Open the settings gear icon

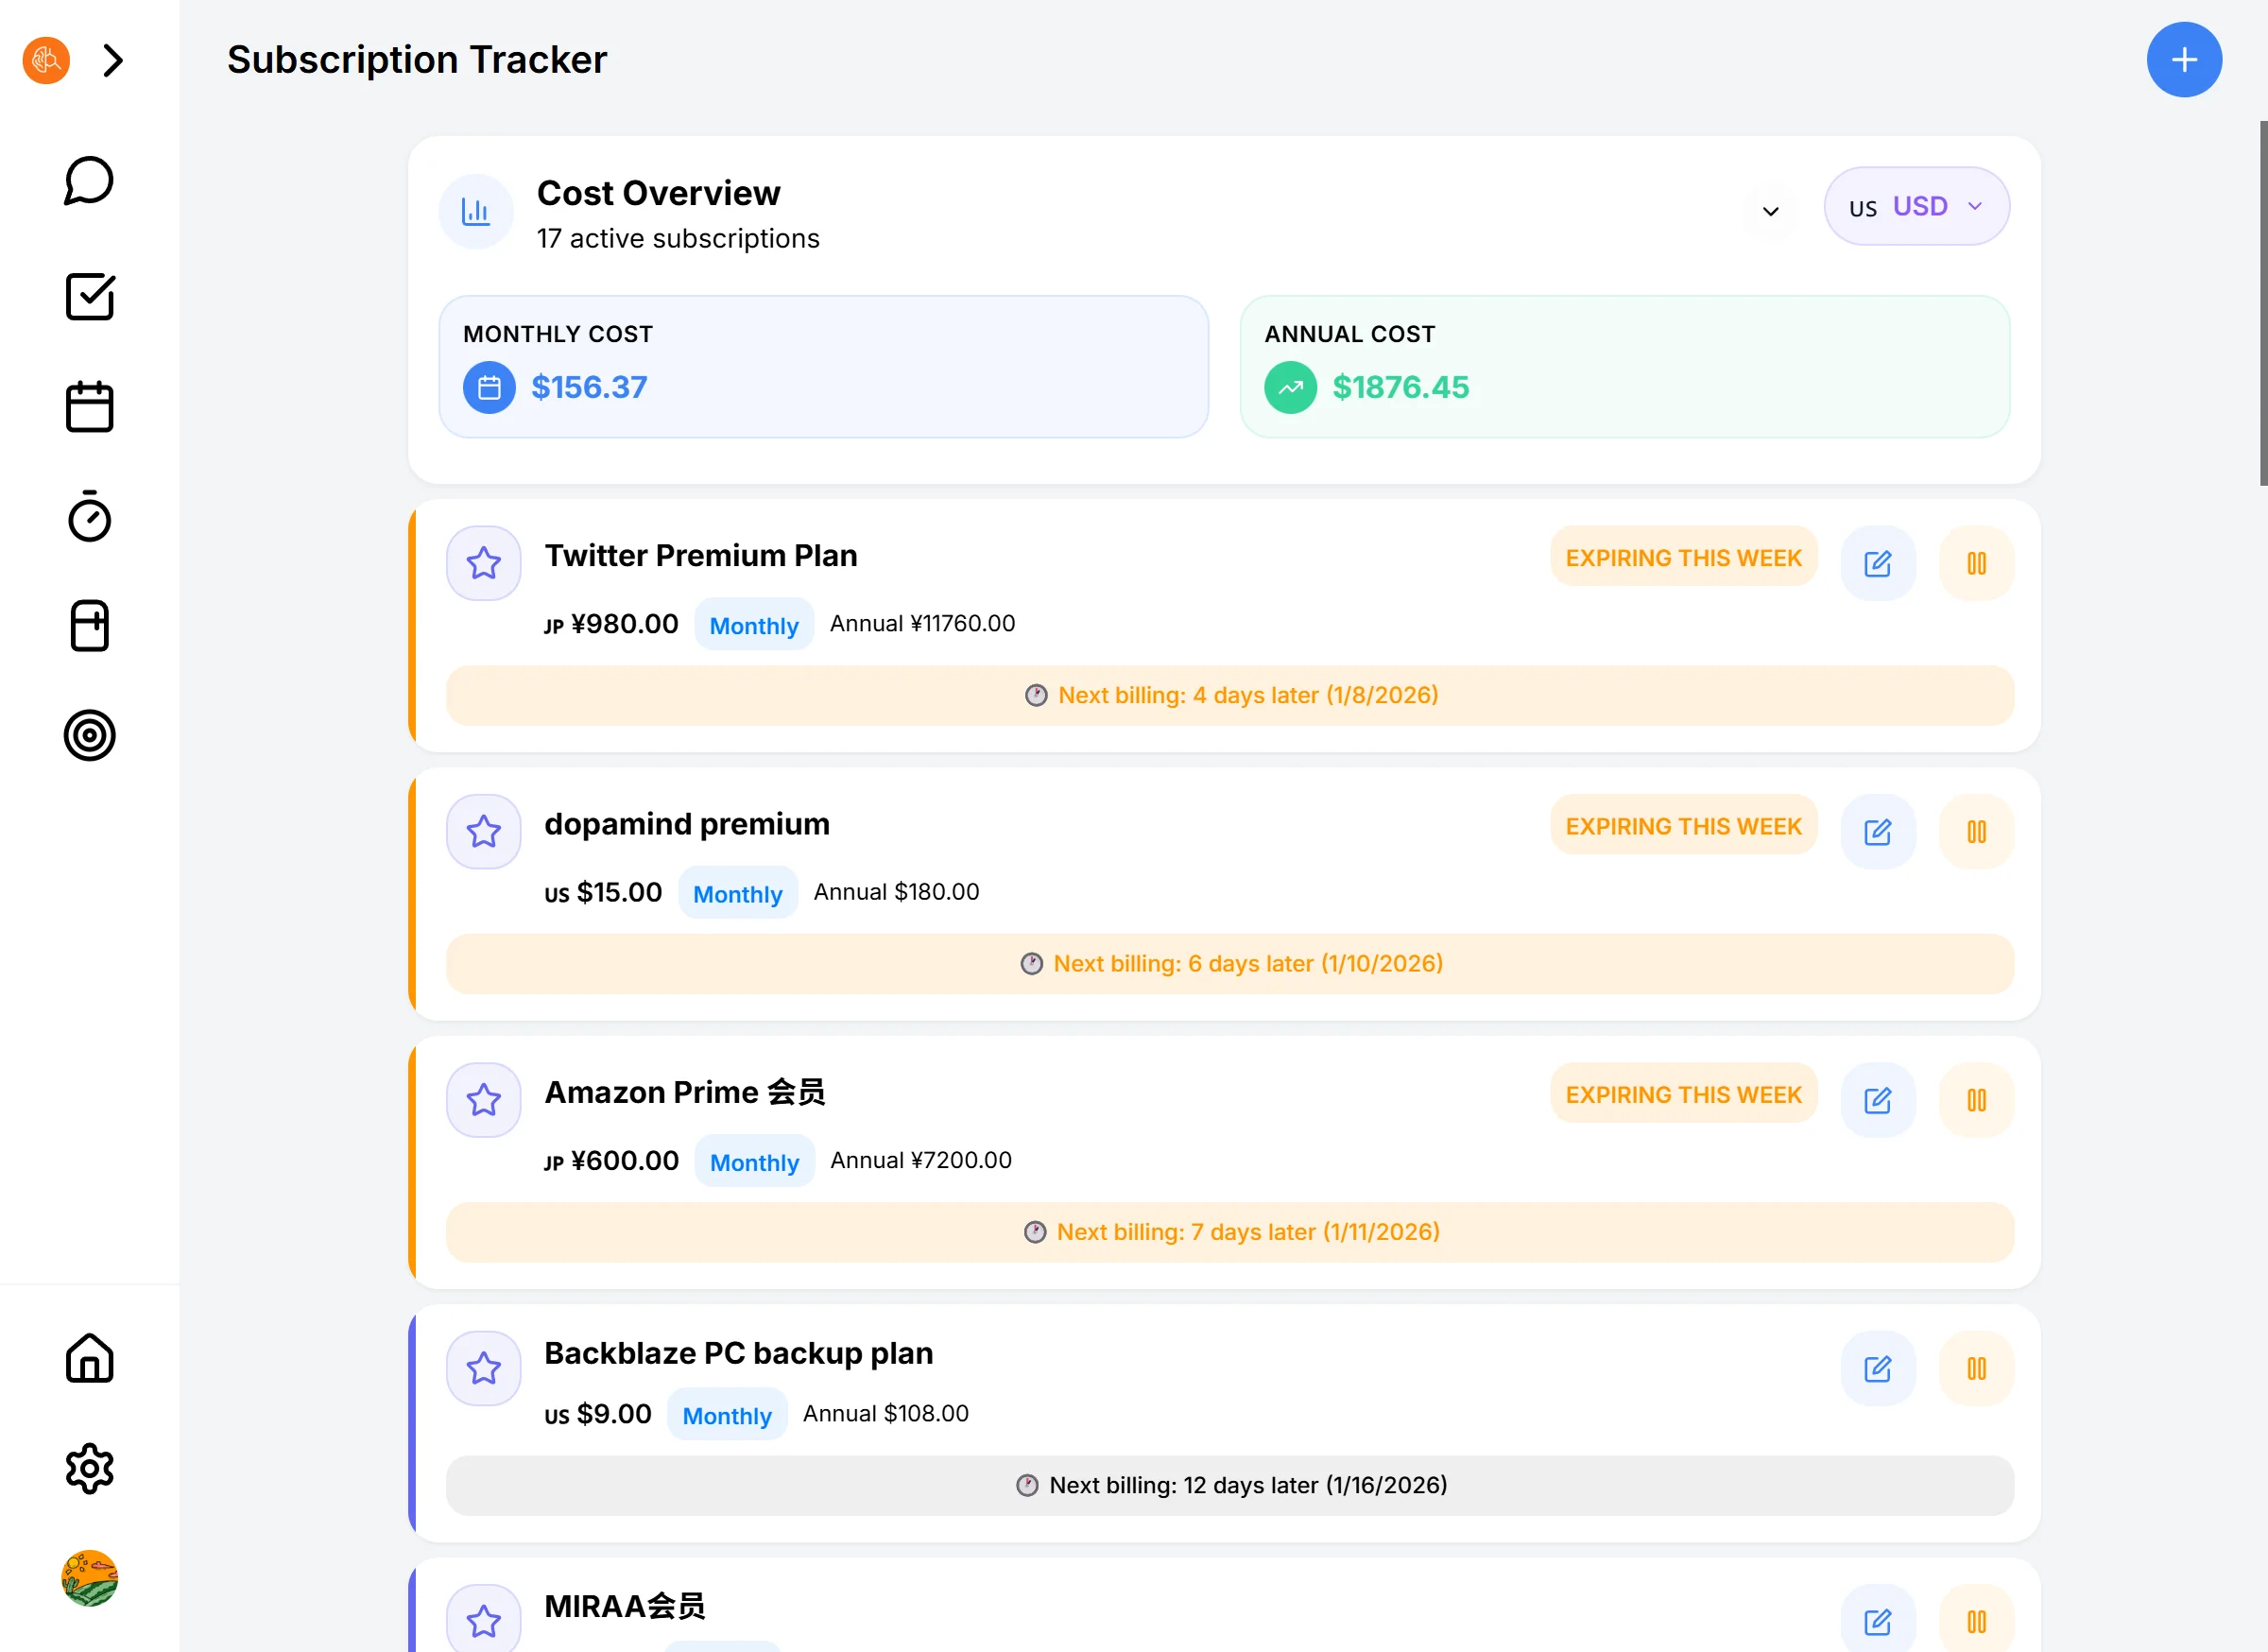pyautogui.click(x=89, y=1468)
